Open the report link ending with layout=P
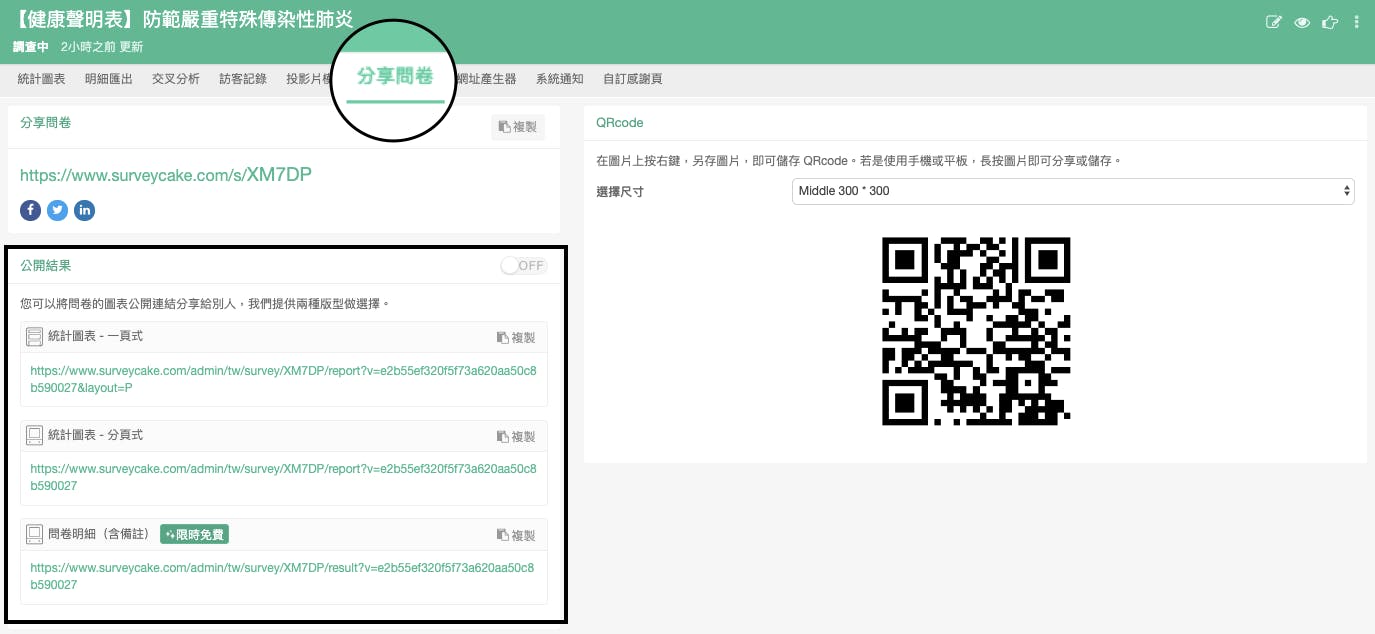 (x=283, y=379)
